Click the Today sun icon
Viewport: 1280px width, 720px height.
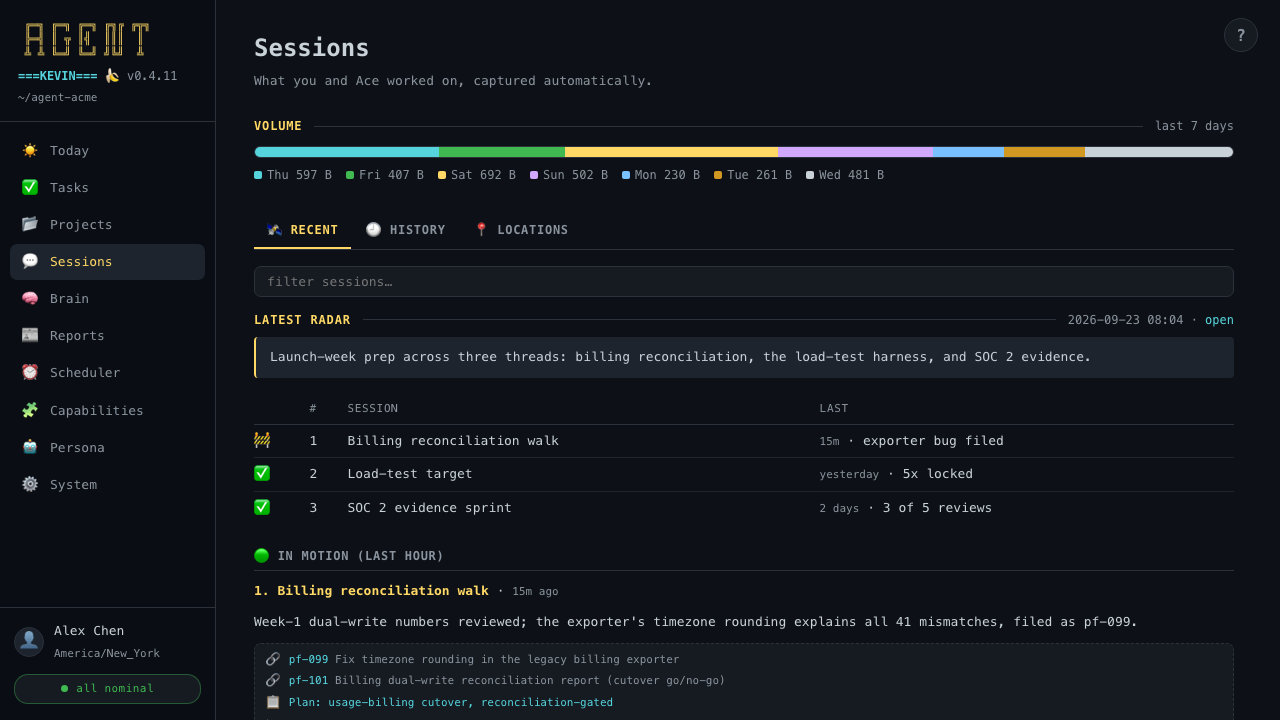[x=30, y=150]
